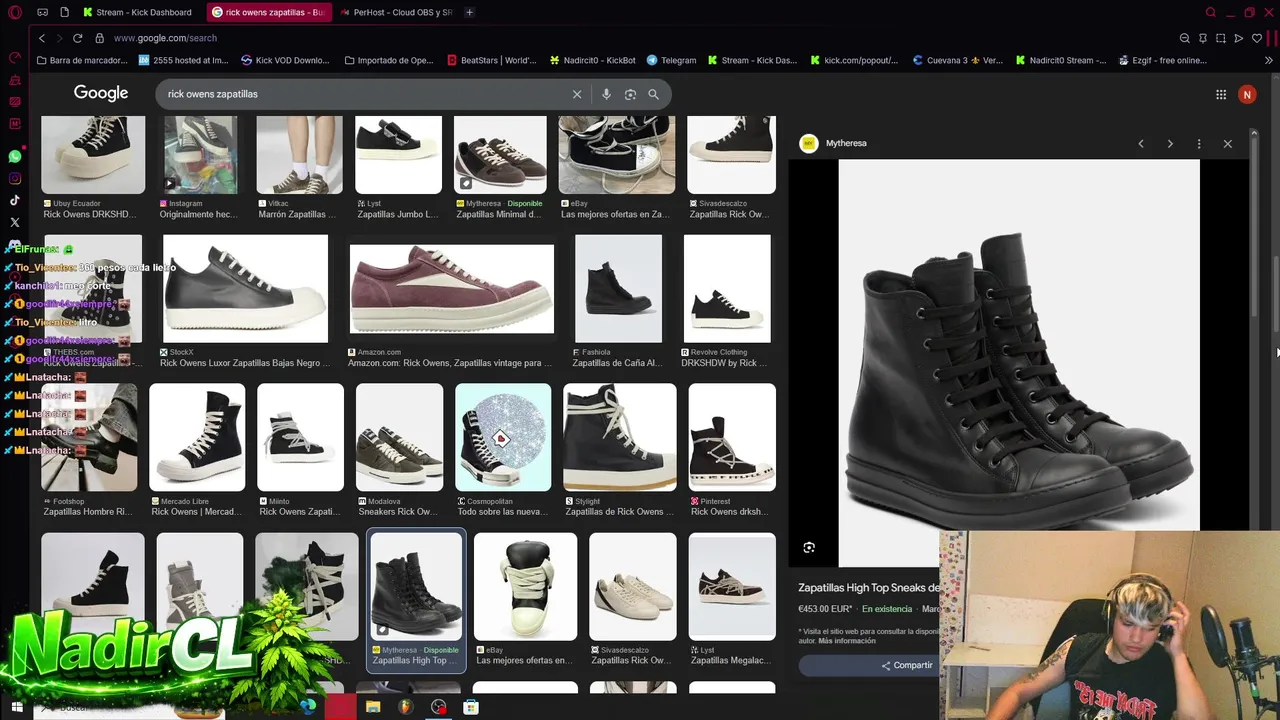Reload the current page
Screen dimensions: 1280x720
[77, 38]
